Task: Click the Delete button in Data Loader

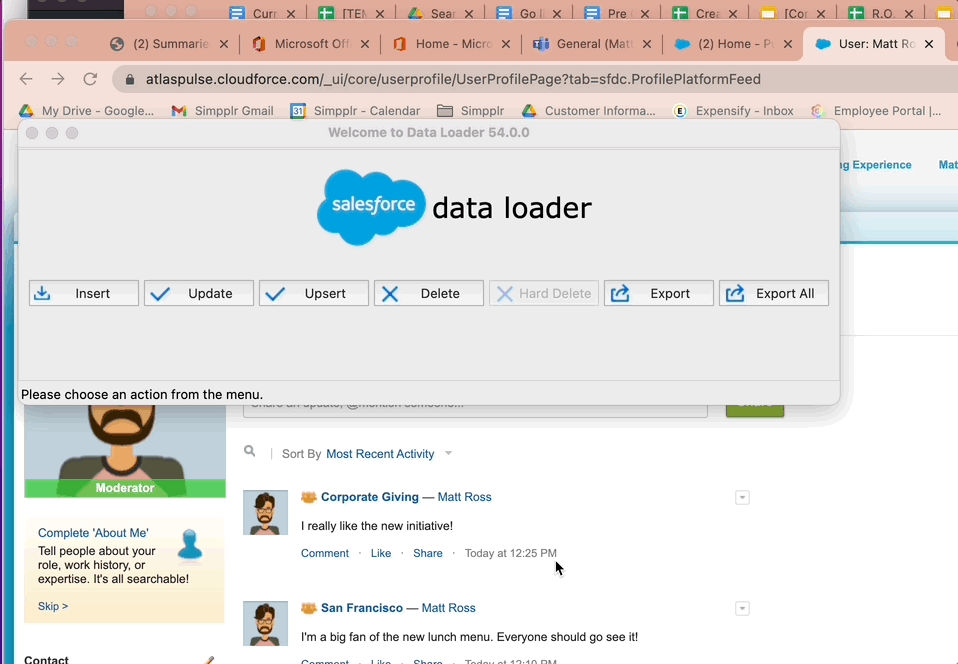Action: 428,293
